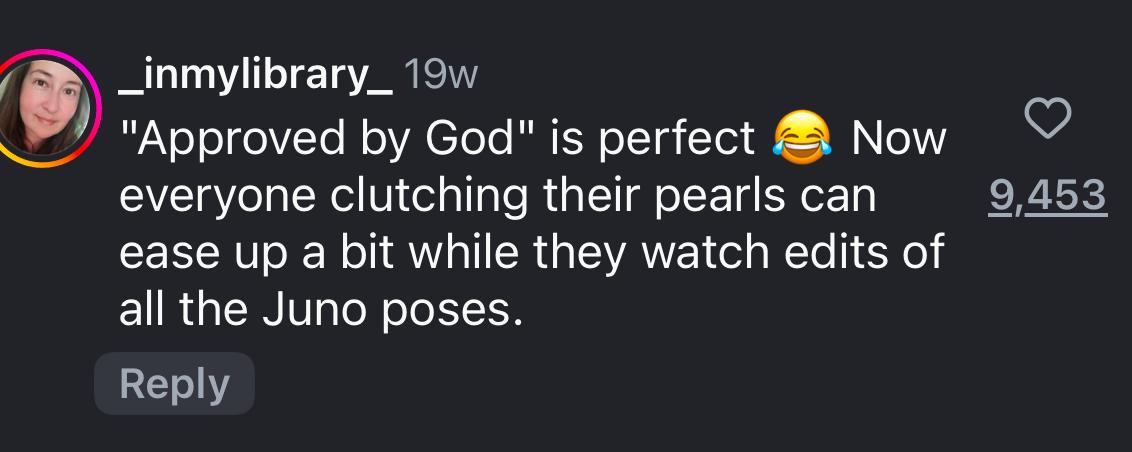Viewport: 1132px width, 452px height.
Task: Like the comment with the heart icon
Action: pyautogui.click(x=1049, y=120)
